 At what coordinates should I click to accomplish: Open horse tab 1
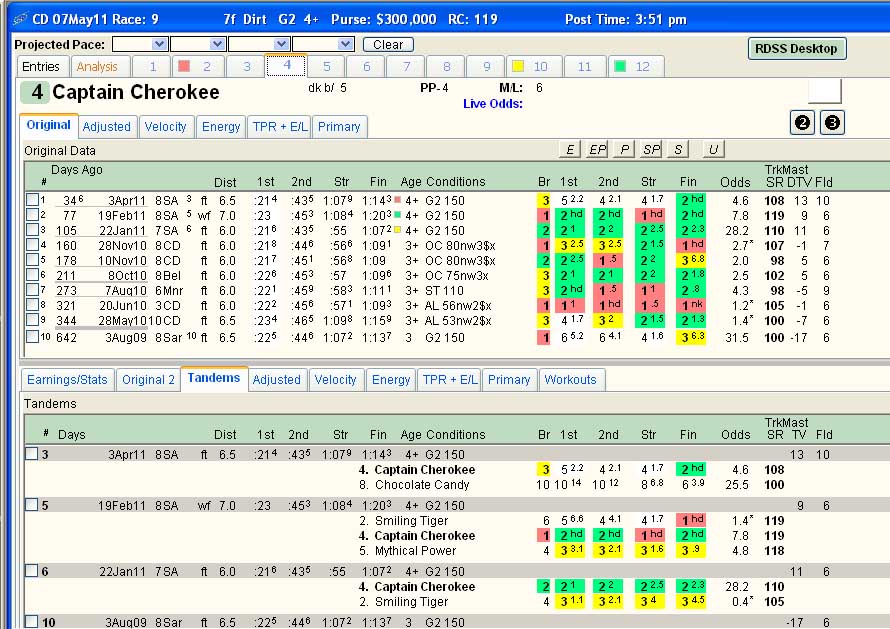(152, 66)
